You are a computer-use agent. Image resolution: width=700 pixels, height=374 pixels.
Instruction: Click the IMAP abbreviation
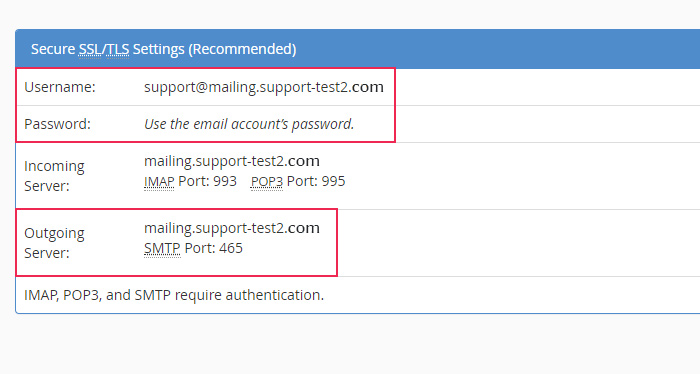[159, 181]
